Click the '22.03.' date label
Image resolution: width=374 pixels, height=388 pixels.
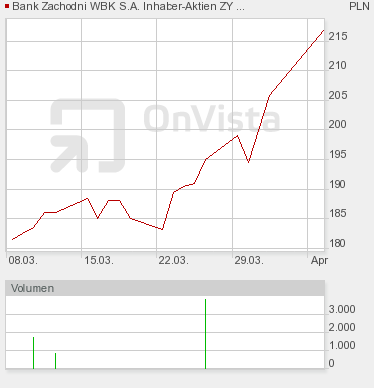173,260
